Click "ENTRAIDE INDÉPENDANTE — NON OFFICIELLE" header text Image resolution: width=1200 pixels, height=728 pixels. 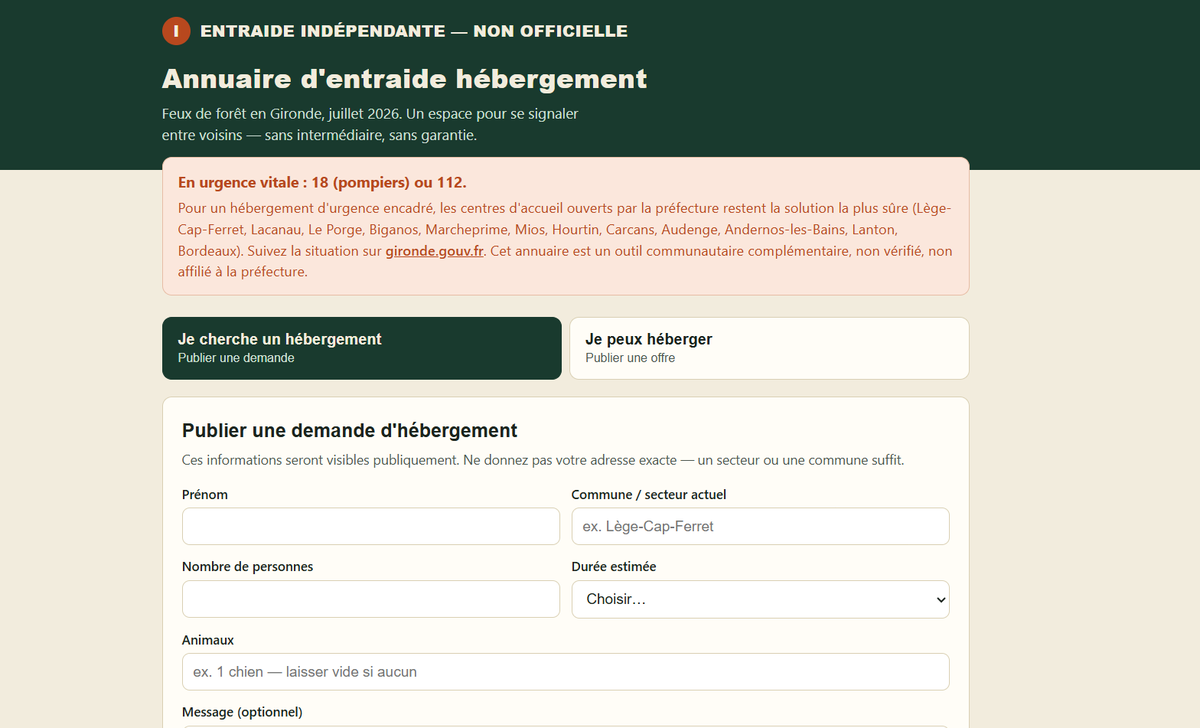click(414, 31)
